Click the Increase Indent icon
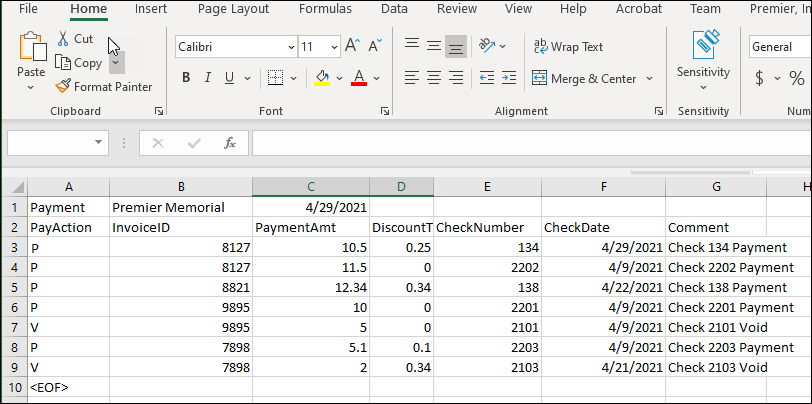This screenshot has height=404, width=812. coord(509,78)
